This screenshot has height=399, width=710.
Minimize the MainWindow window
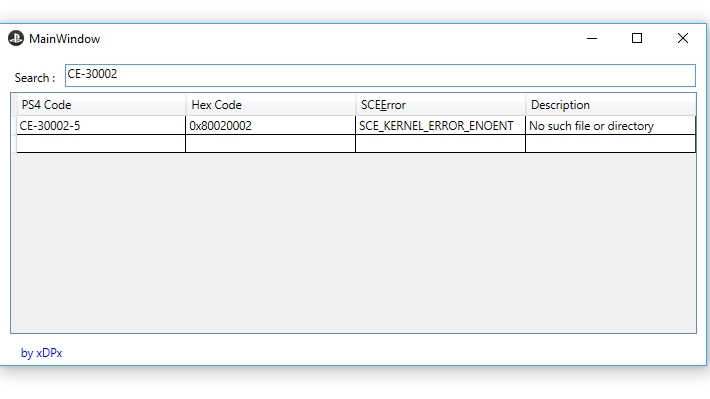pos(592,38)
